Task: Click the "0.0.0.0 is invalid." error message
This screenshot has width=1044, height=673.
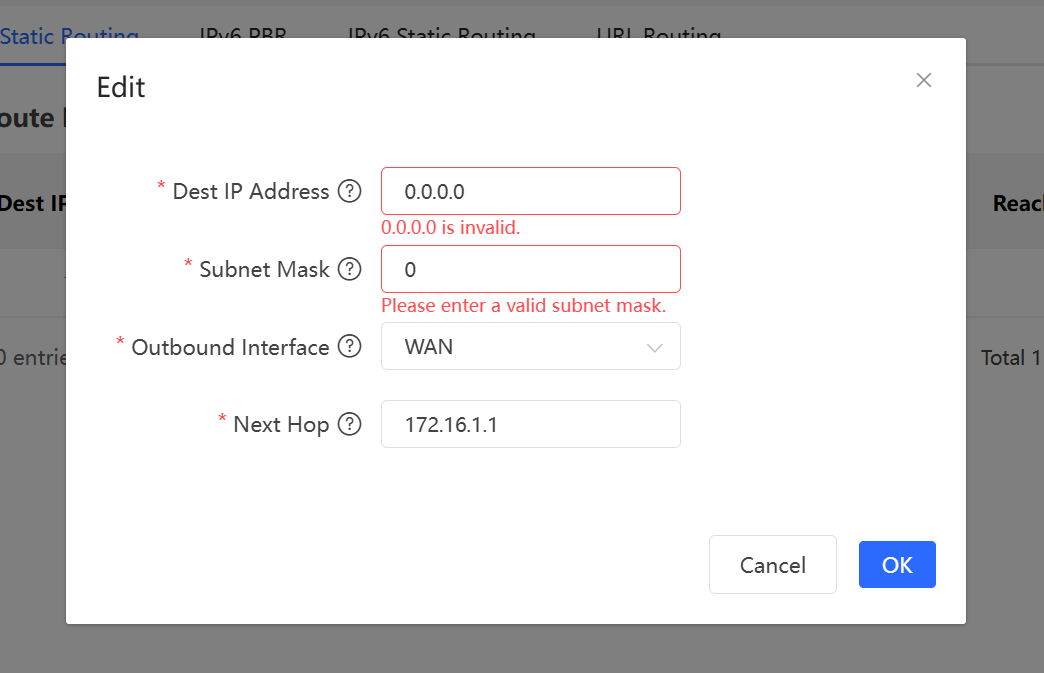Action: pos(450,228)
